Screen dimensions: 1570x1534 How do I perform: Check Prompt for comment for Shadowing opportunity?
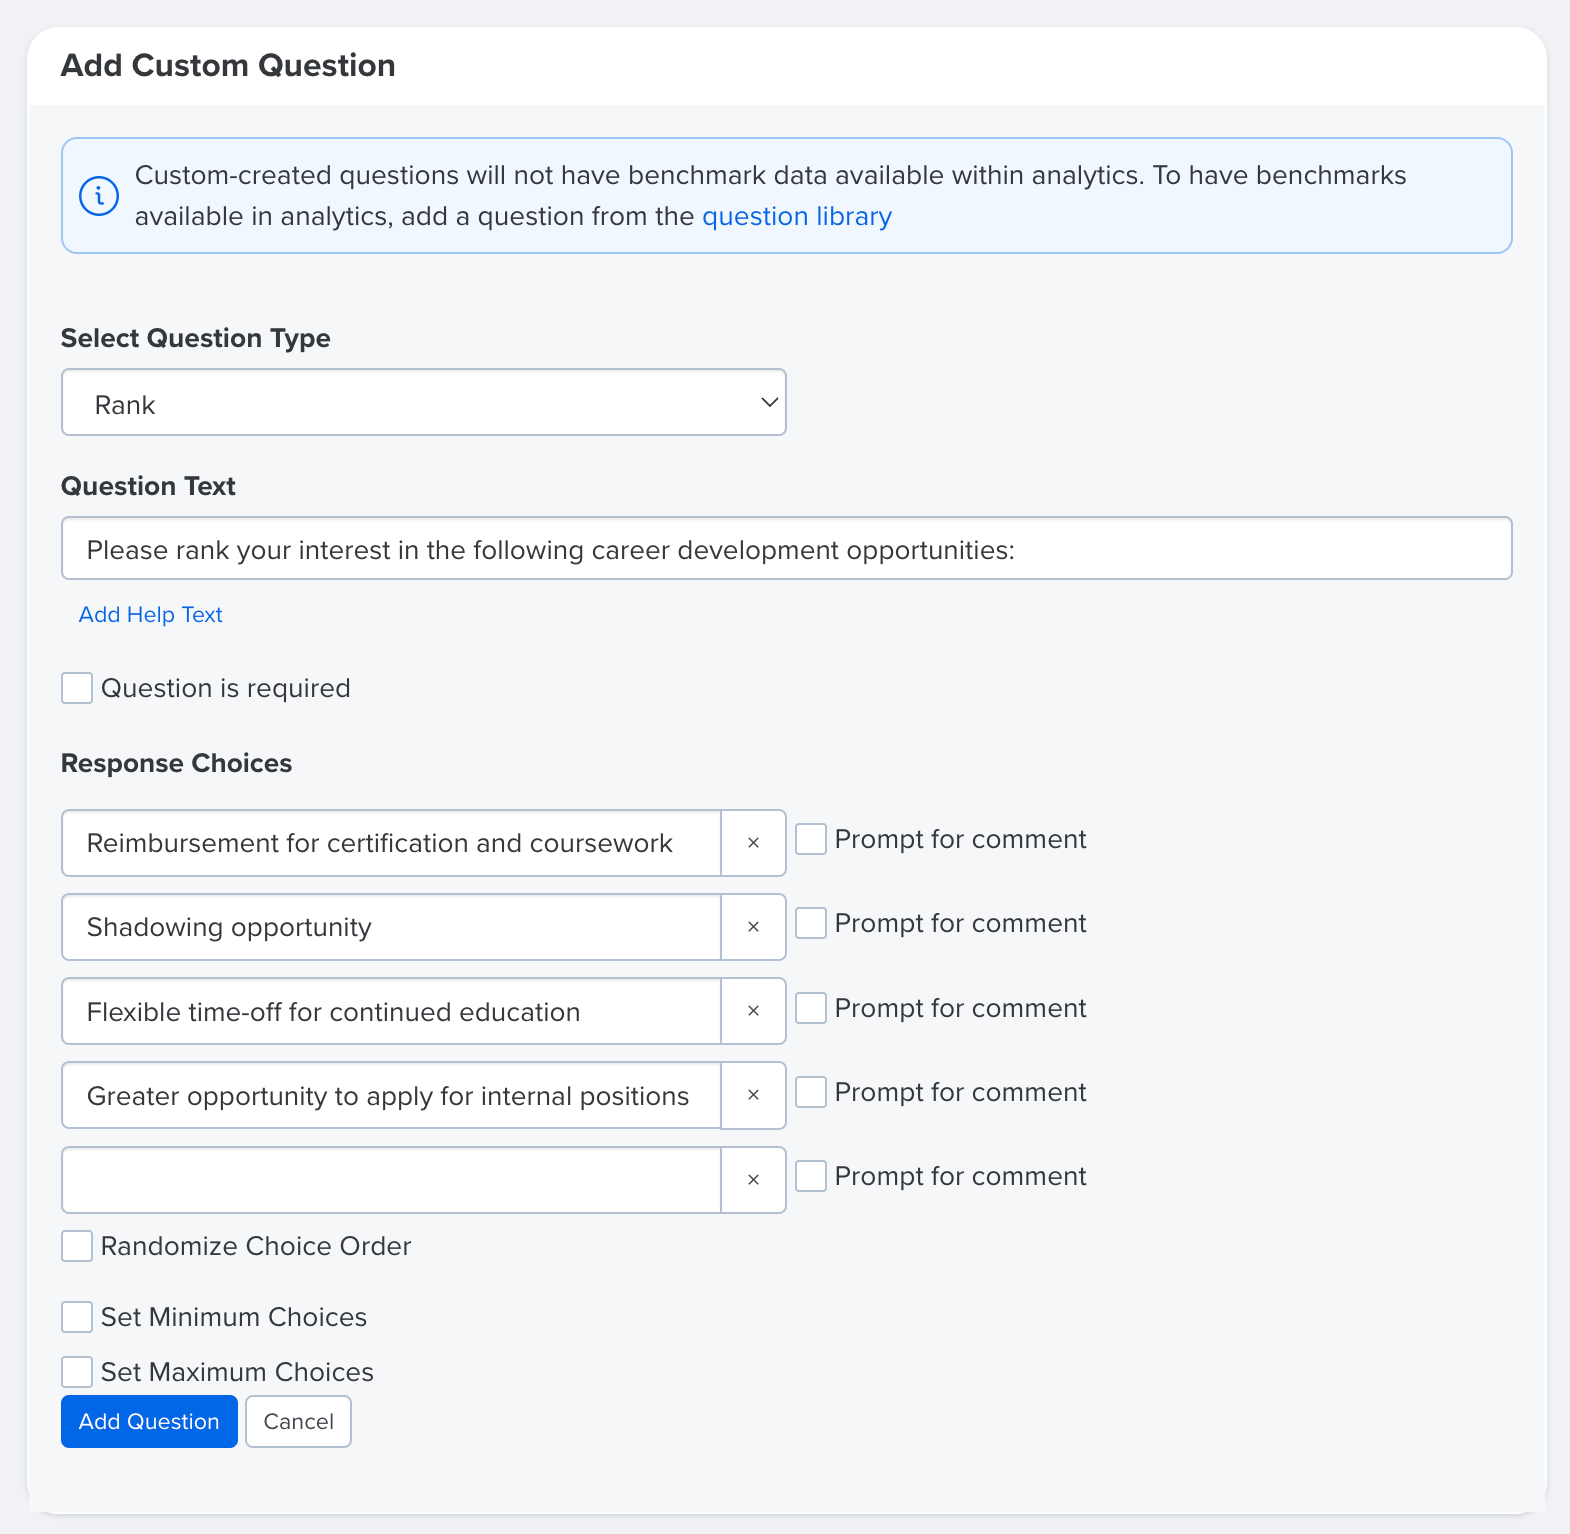pos(810,923)
